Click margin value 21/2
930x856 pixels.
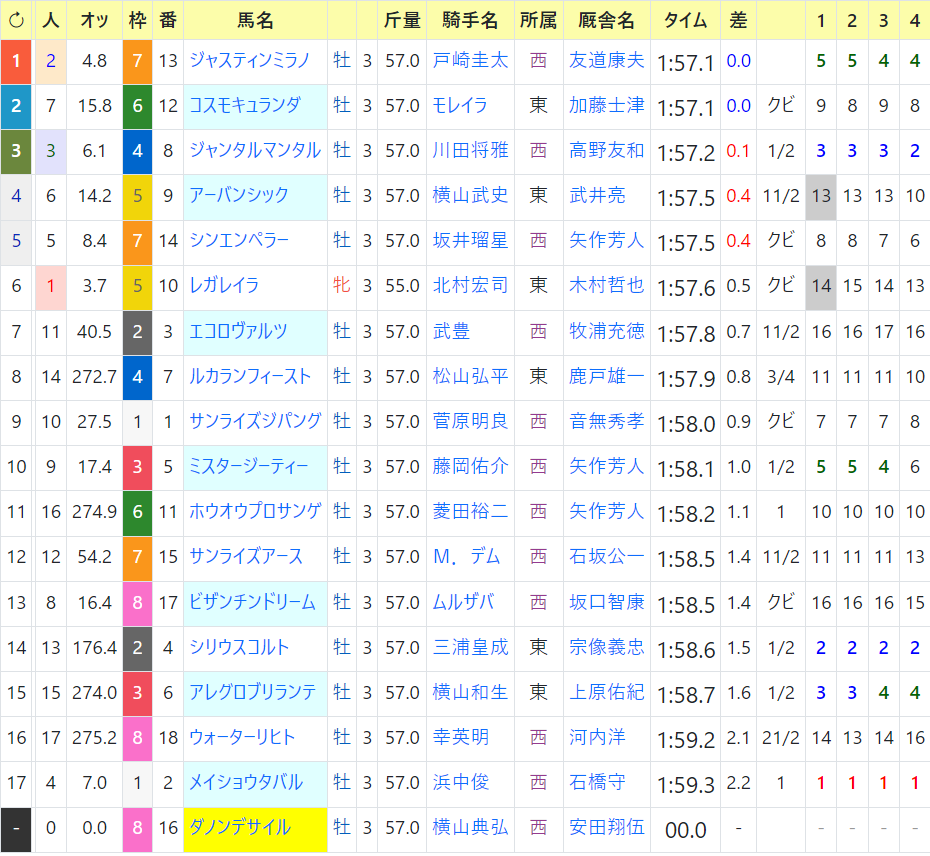coord(781,738)
